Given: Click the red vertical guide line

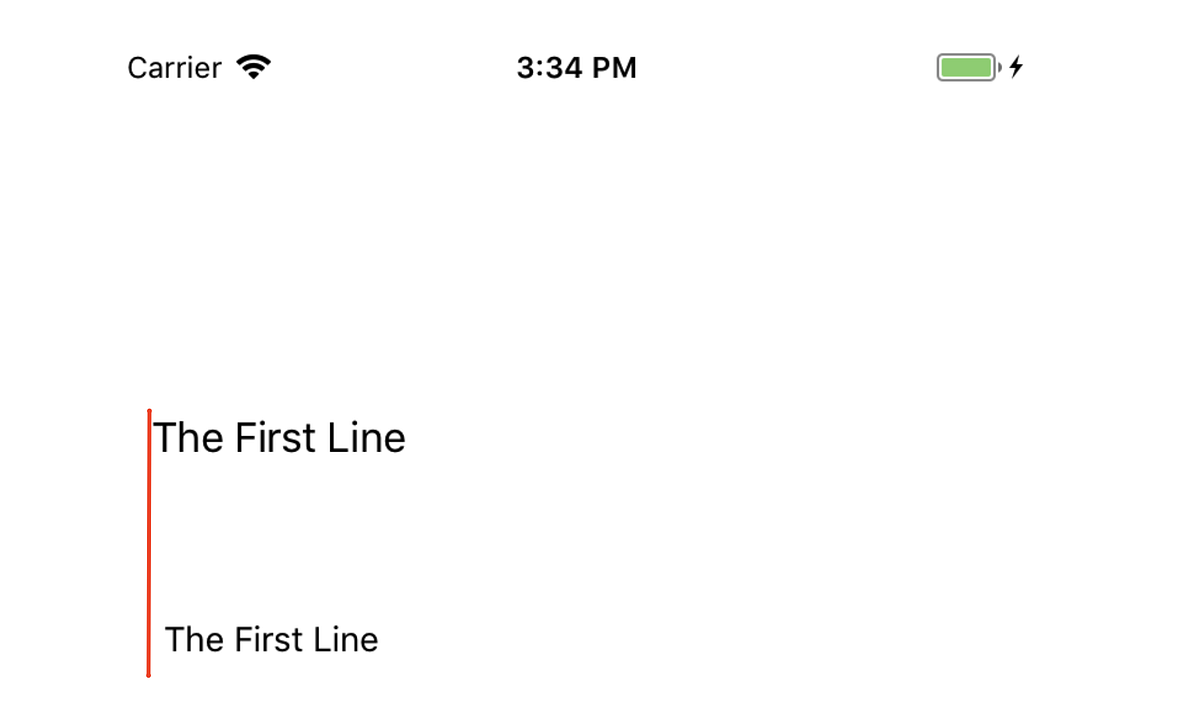Looking at the screenshot, I should tap(150, 540).
